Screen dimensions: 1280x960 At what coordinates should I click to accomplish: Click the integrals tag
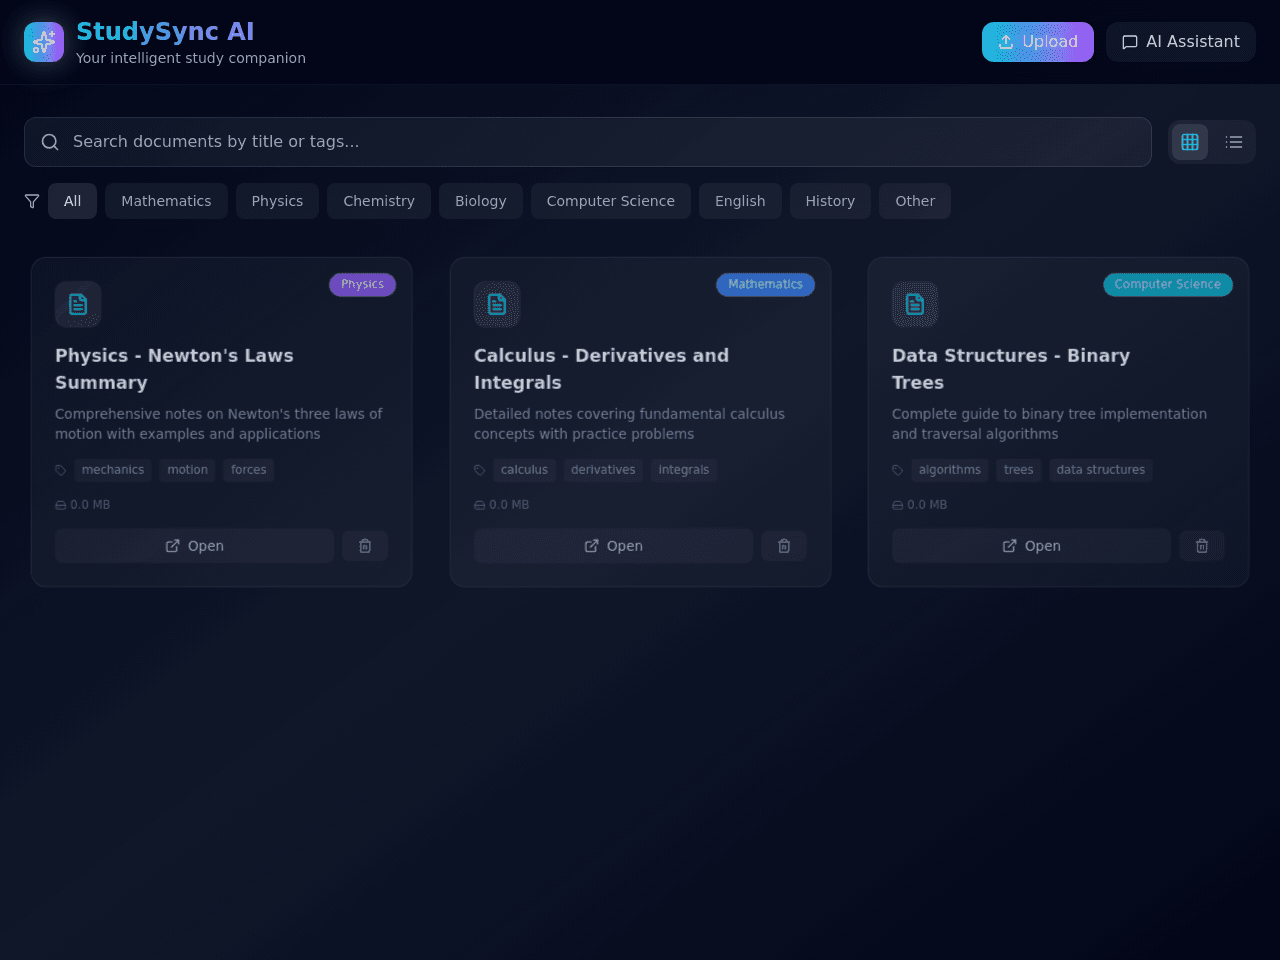[684, 470]
